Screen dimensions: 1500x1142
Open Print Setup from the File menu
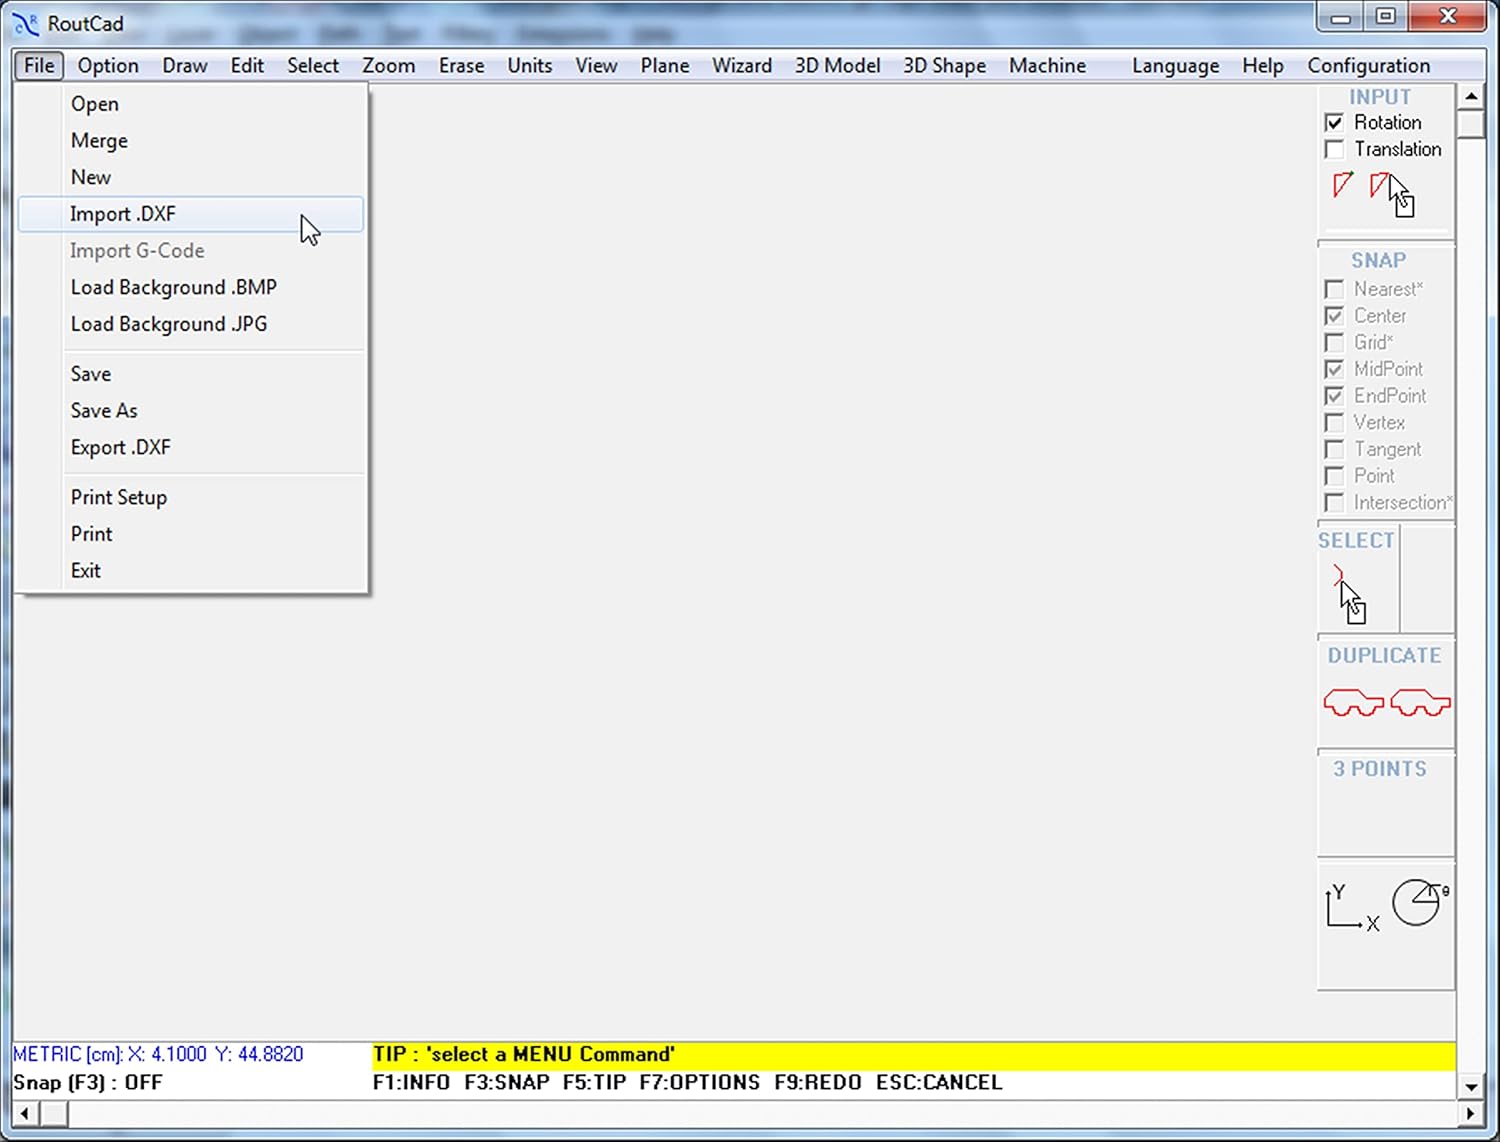[191, 498]
